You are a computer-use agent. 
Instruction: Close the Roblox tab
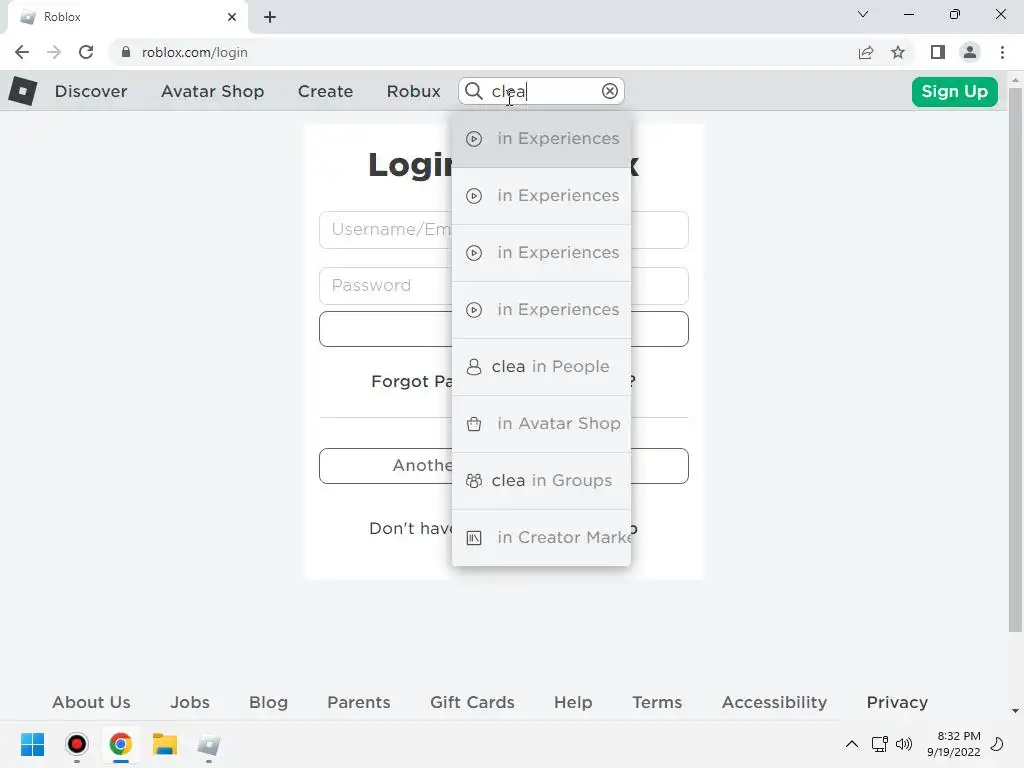pyautogui.click(x=232, y=17)
